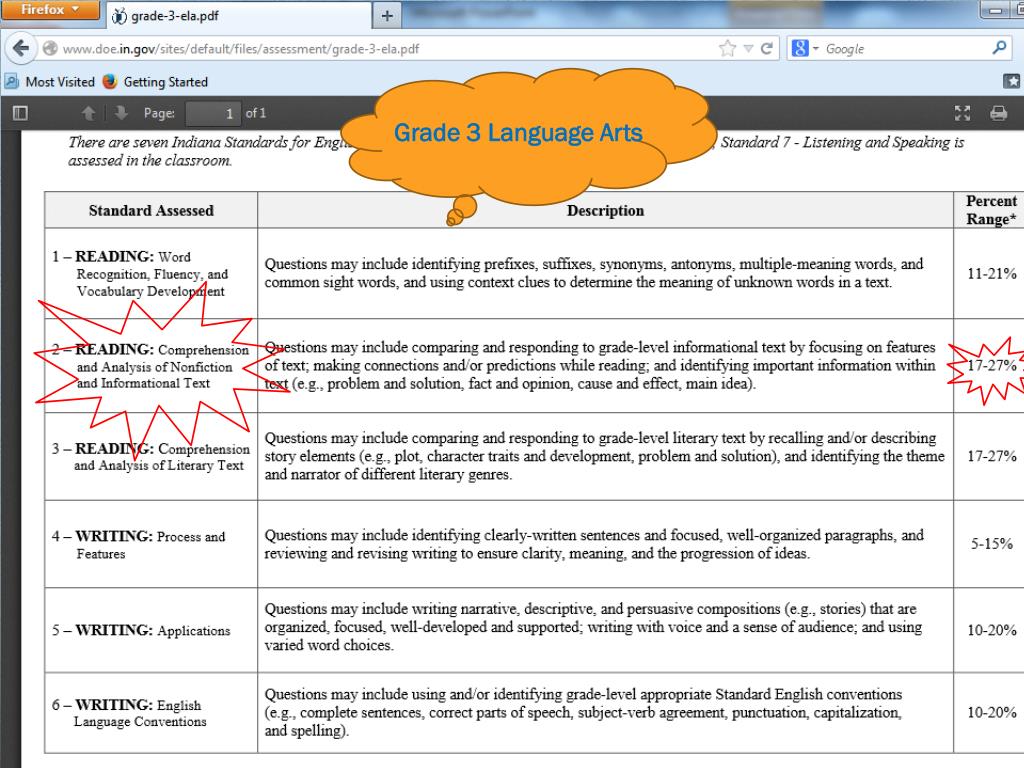The width and height of the screenshot is (1024, 768).
Task: Go to previous PDF page arrow
Action: click(88, 113)
